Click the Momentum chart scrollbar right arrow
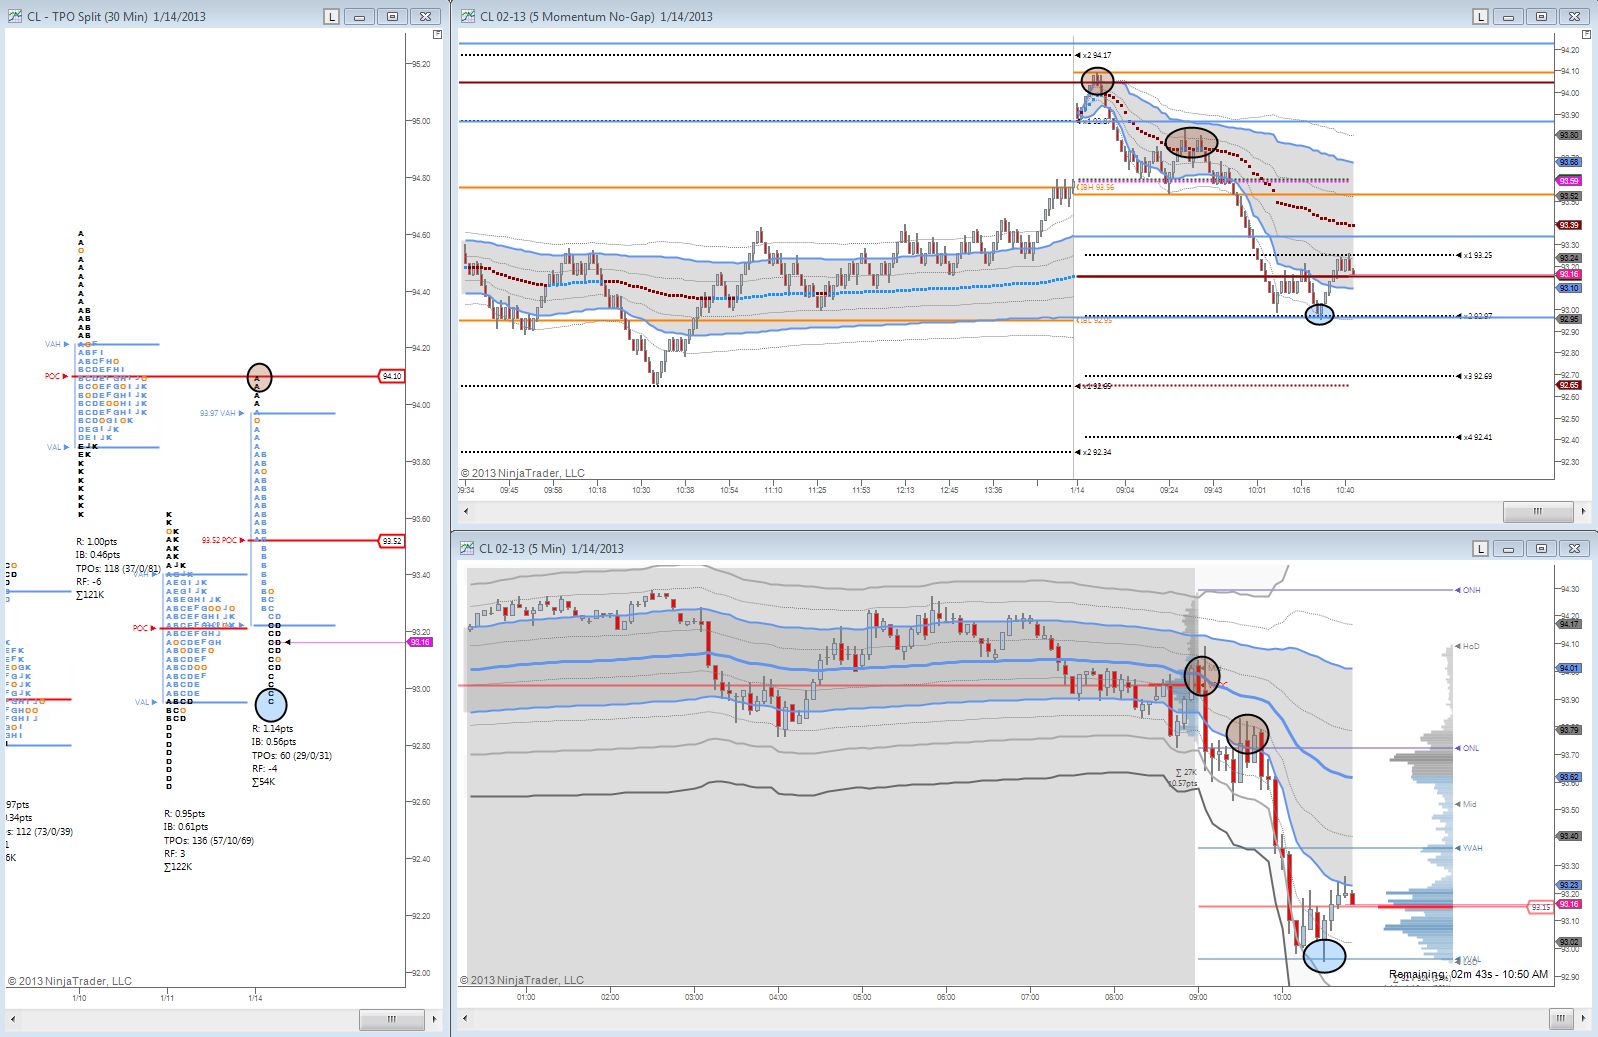The image size is (1598, 1037). 1583,511
